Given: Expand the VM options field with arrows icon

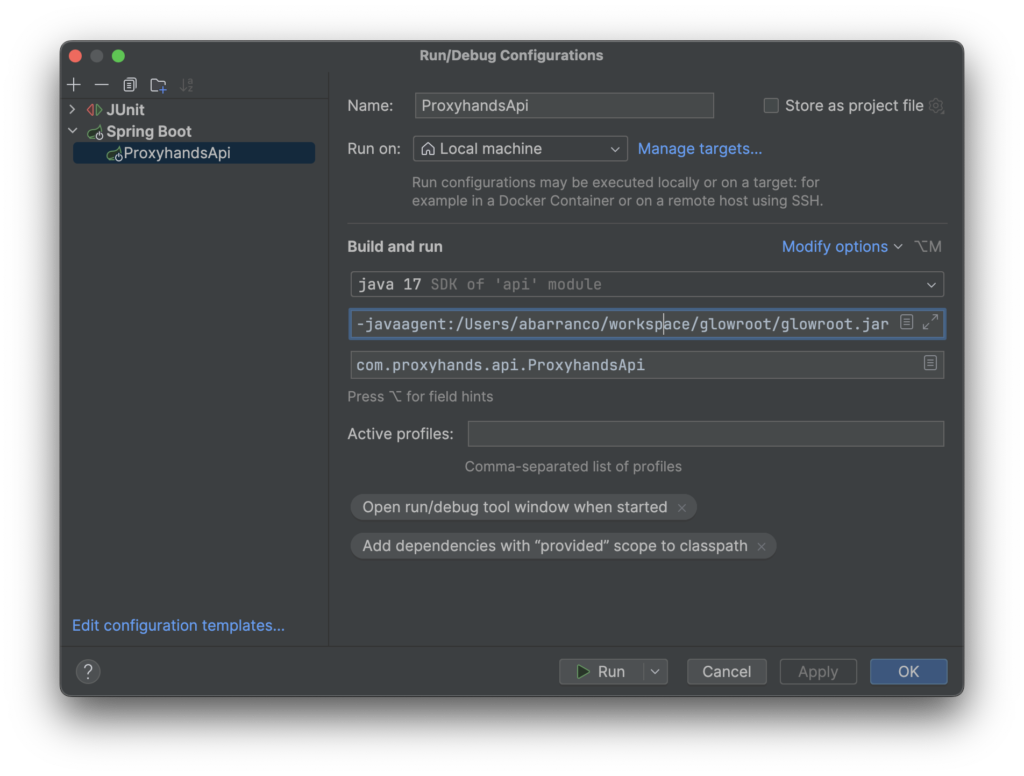Looking at the screenshot, I should [930, 322].
